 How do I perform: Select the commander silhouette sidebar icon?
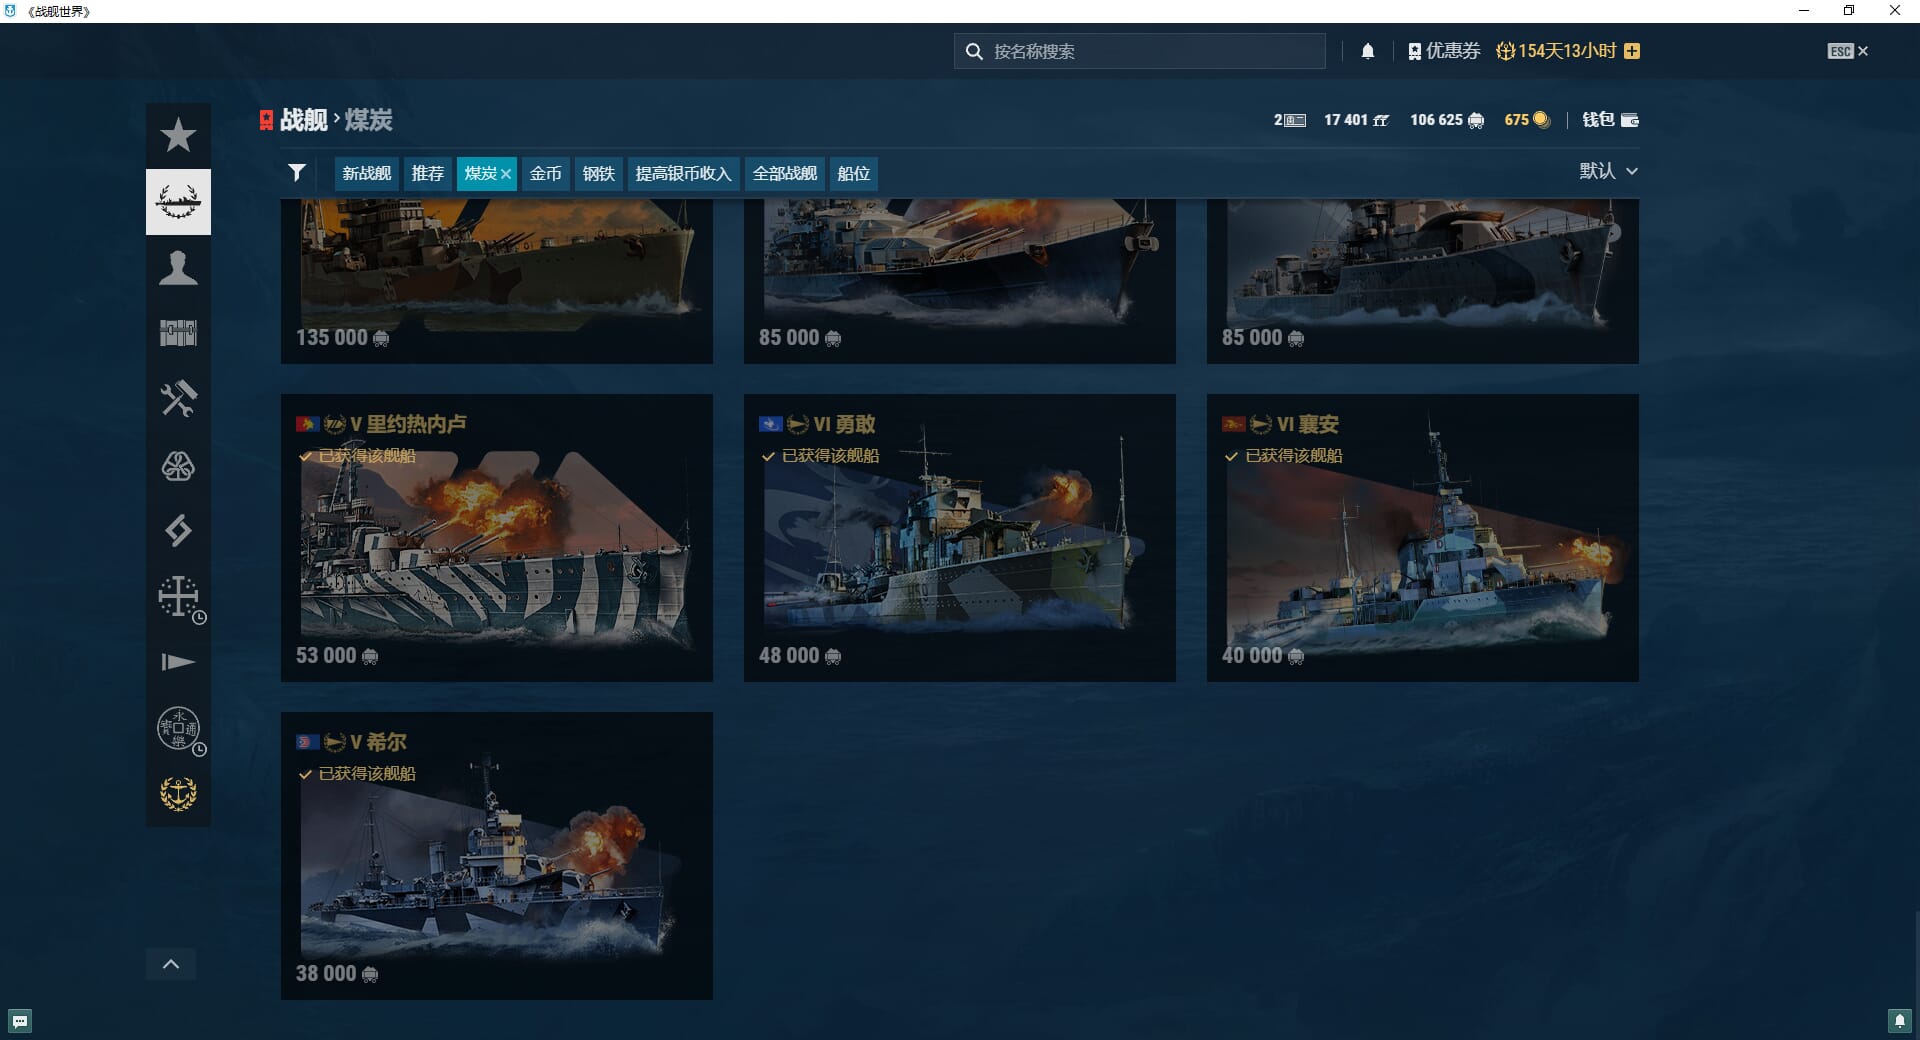(178, 268)
